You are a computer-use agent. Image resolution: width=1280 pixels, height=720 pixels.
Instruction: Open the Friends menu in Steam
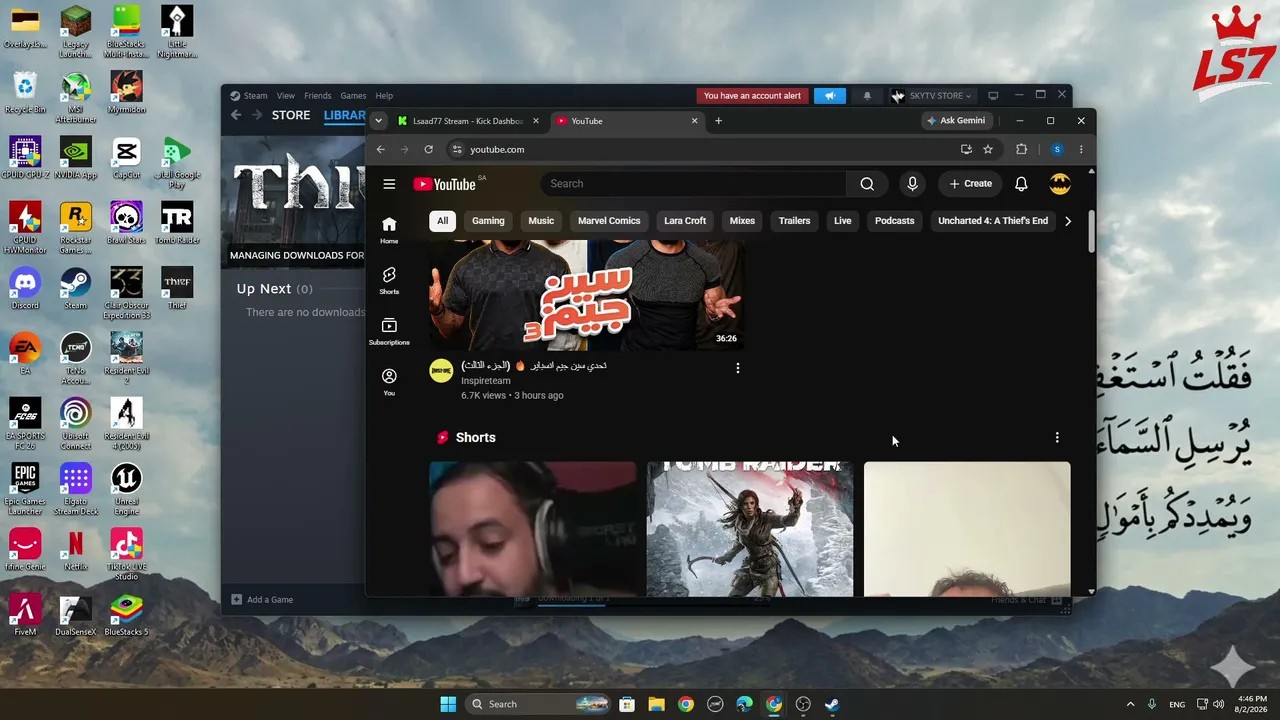pyautogui.click(x=317, y=96)
